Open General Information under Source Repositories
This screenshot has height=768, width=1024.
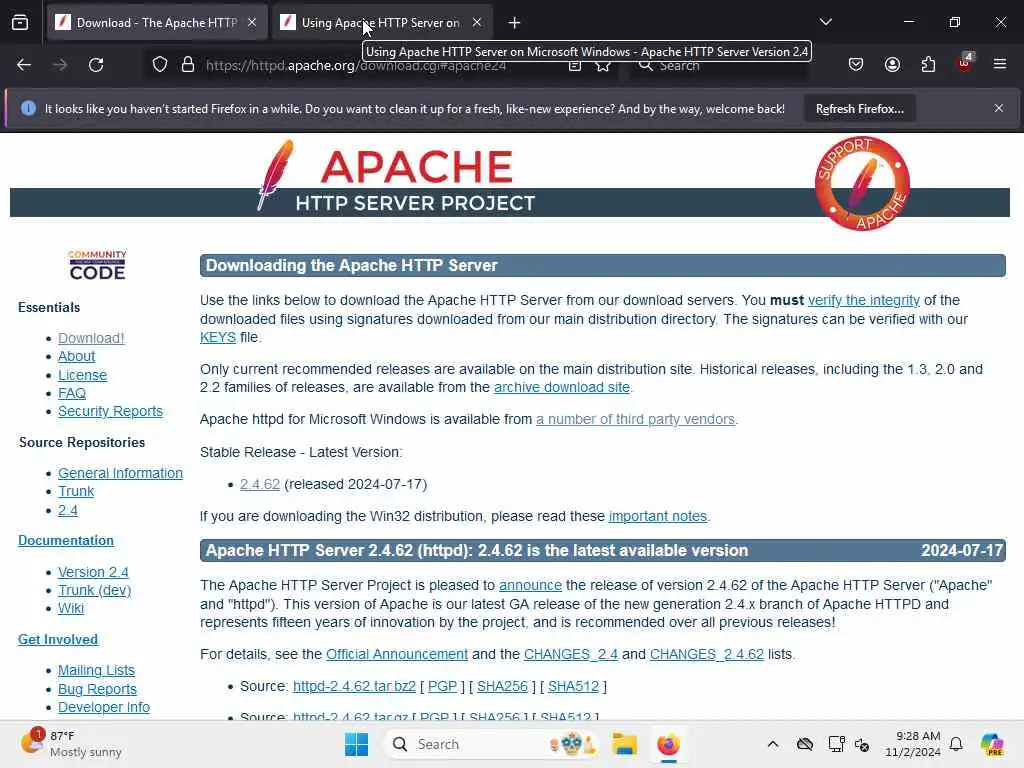(x=120, y=473)
